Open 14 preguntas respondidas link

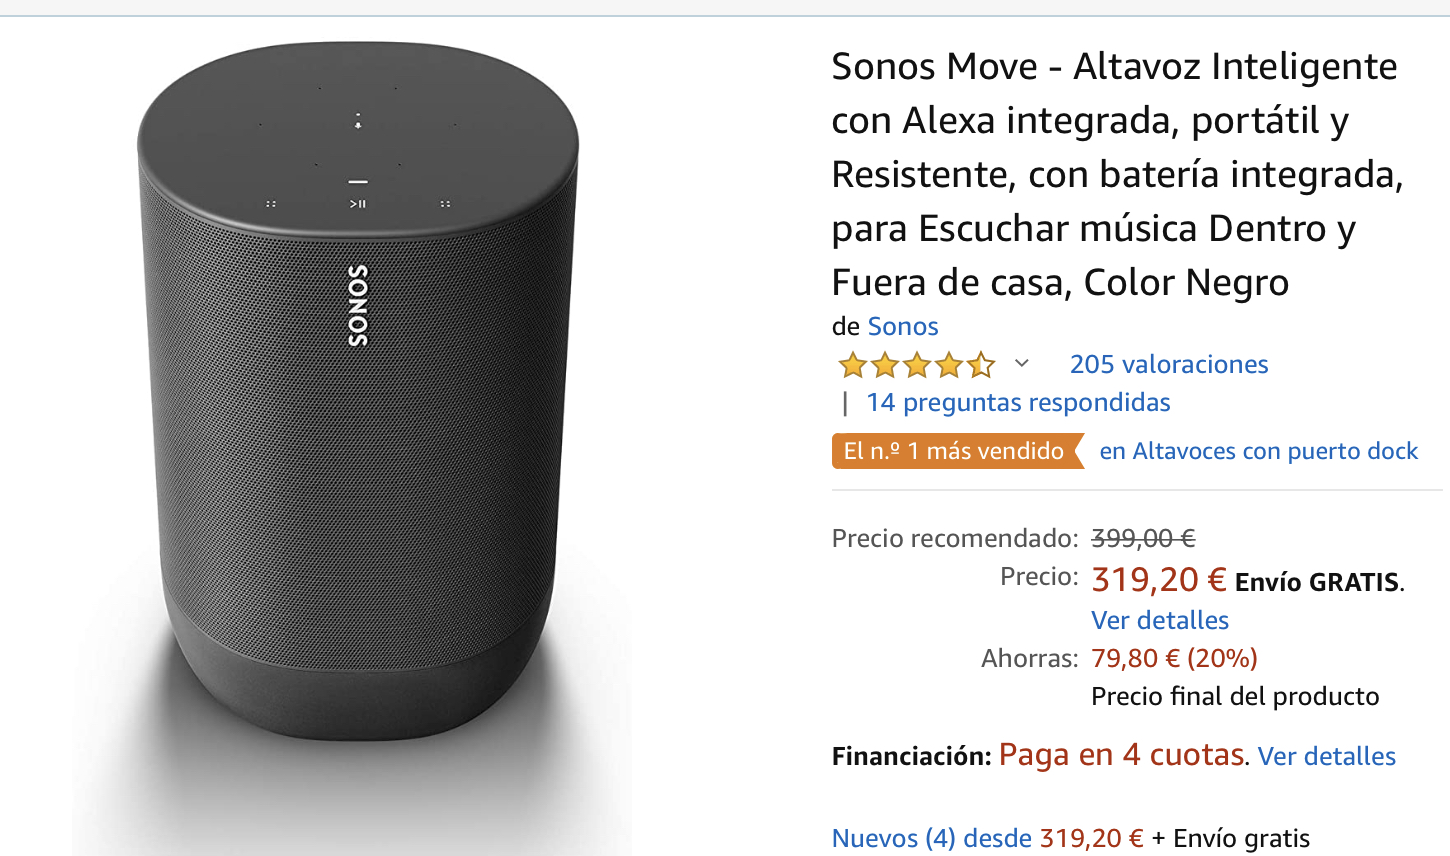1018,402
